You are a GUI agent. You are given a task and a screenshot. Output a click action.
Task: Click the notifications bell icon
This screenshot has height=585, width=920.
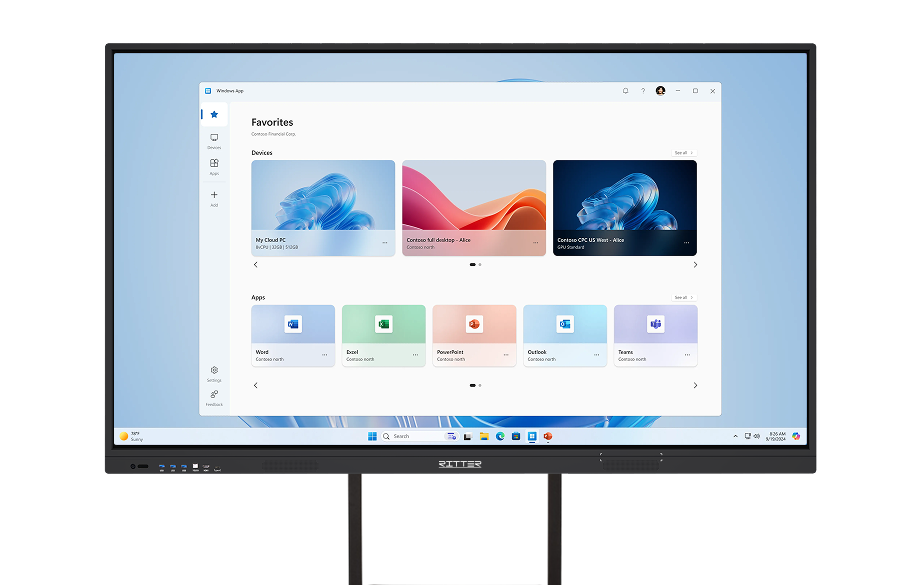tap(626, 91)
